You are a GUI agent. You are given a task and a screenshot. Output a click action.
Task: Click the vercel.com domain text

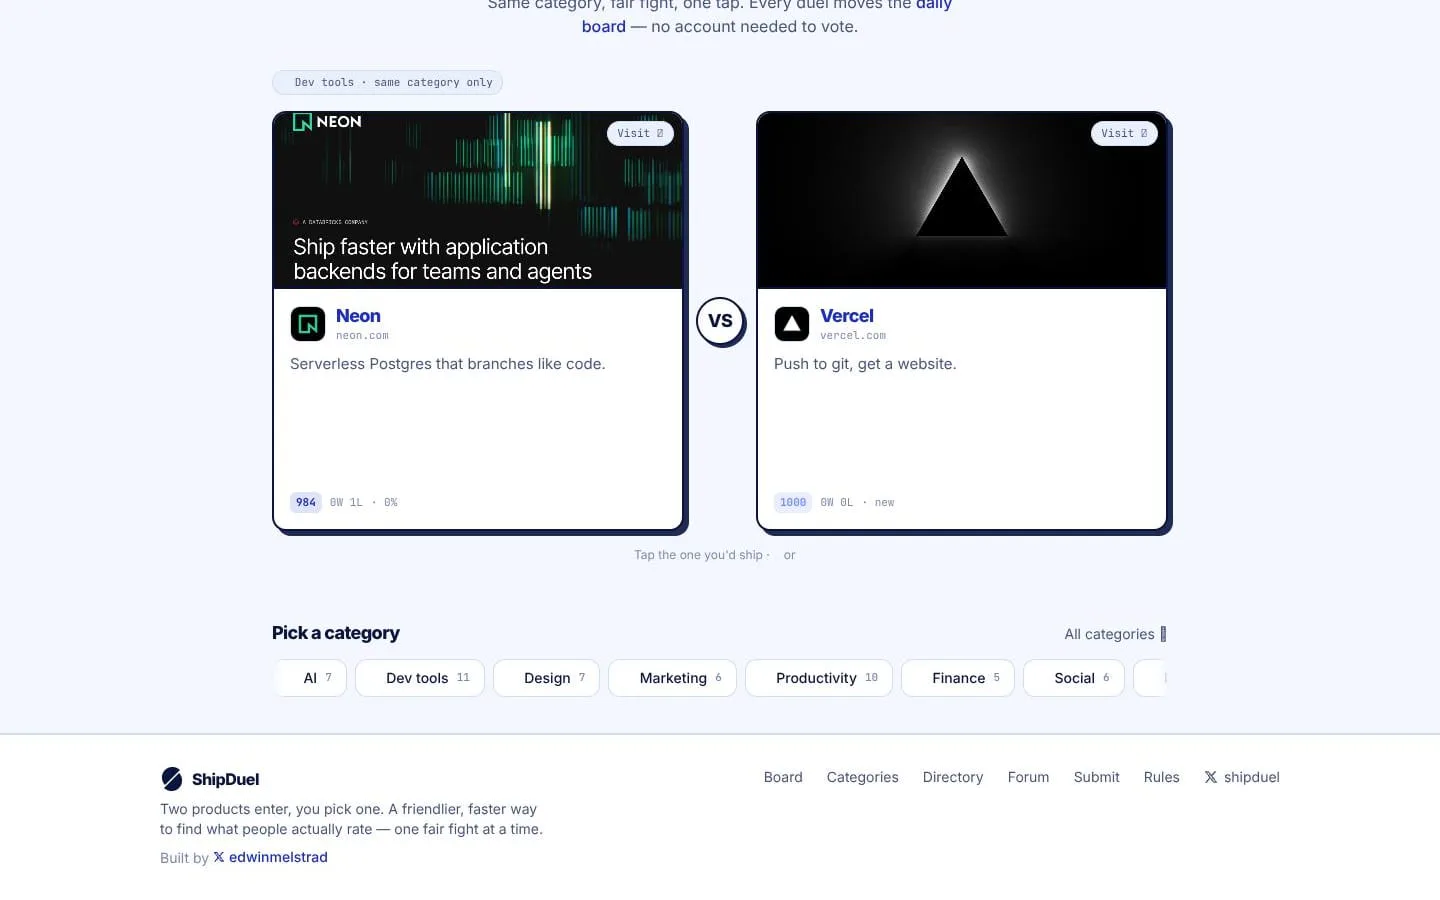(853, 336)
